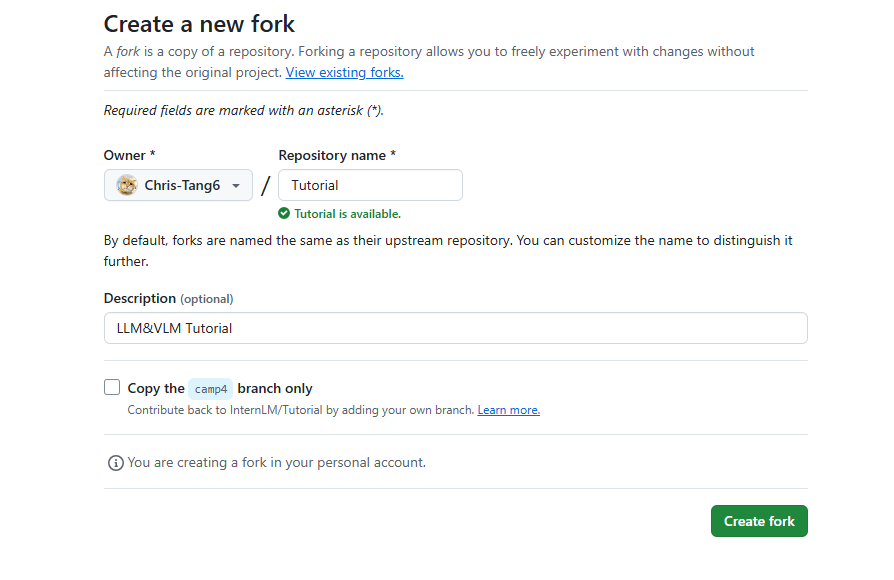Screen dimensions: 894x580
Task: Open the Owner dropdown caret
Action: 236,186
